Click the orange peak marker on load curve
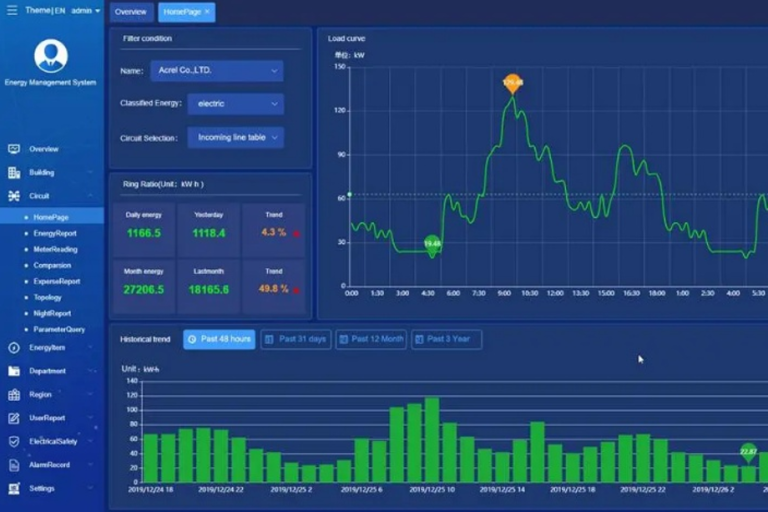The height and width of the screenshot is (512, 768). click(512, 83)
